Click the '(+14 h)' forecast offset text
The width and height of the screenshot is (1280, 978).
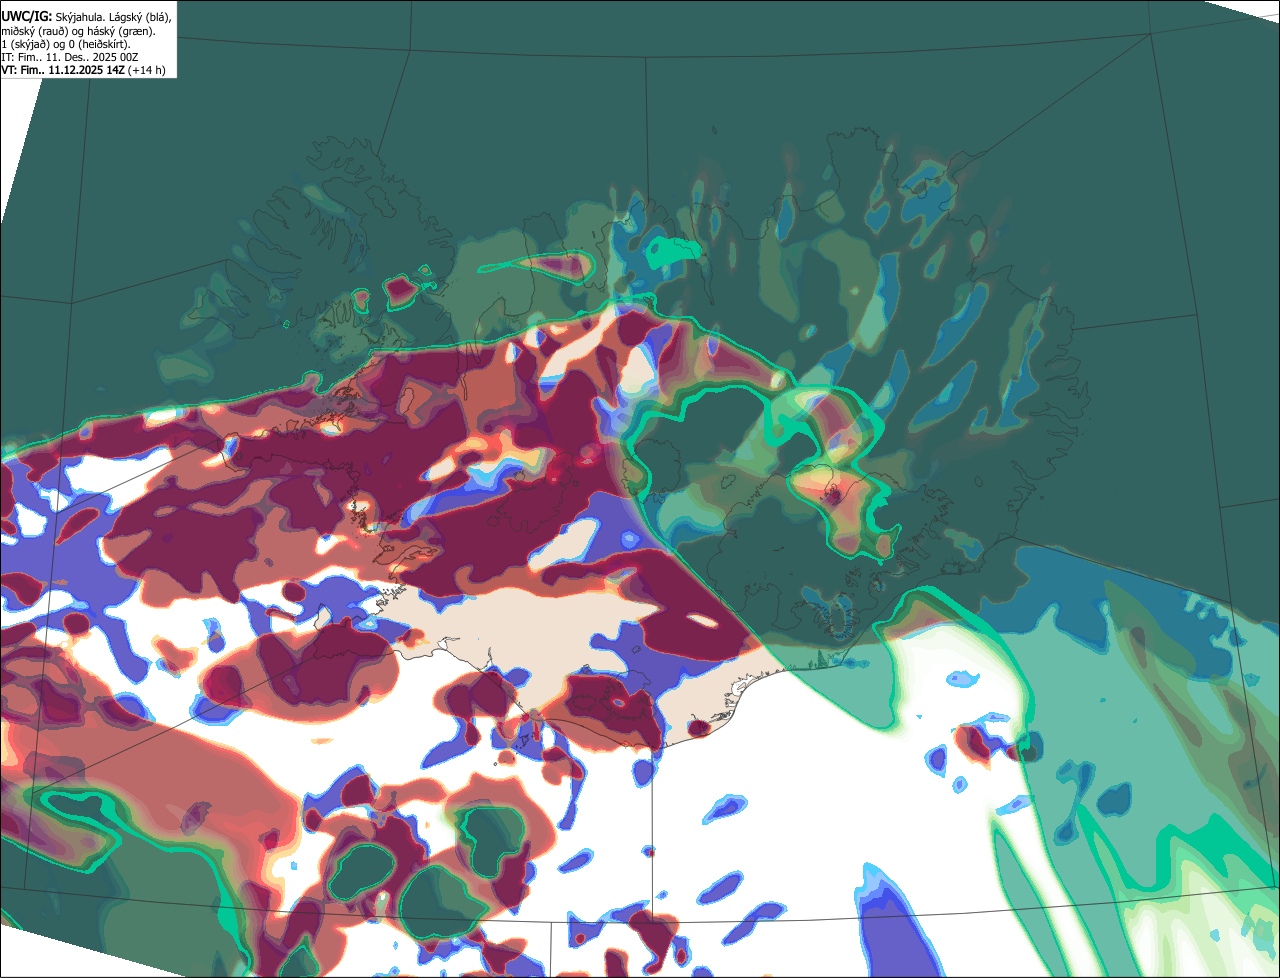coord(146,70)
